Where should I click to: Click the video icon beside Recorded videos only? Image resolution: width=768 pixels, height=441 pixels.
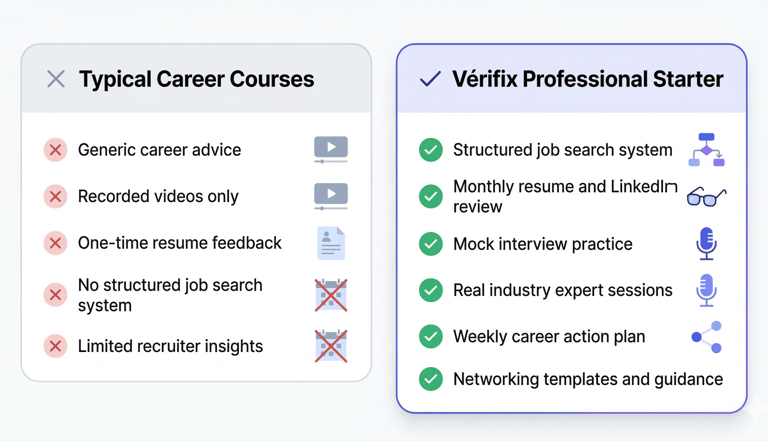point(331,196)
